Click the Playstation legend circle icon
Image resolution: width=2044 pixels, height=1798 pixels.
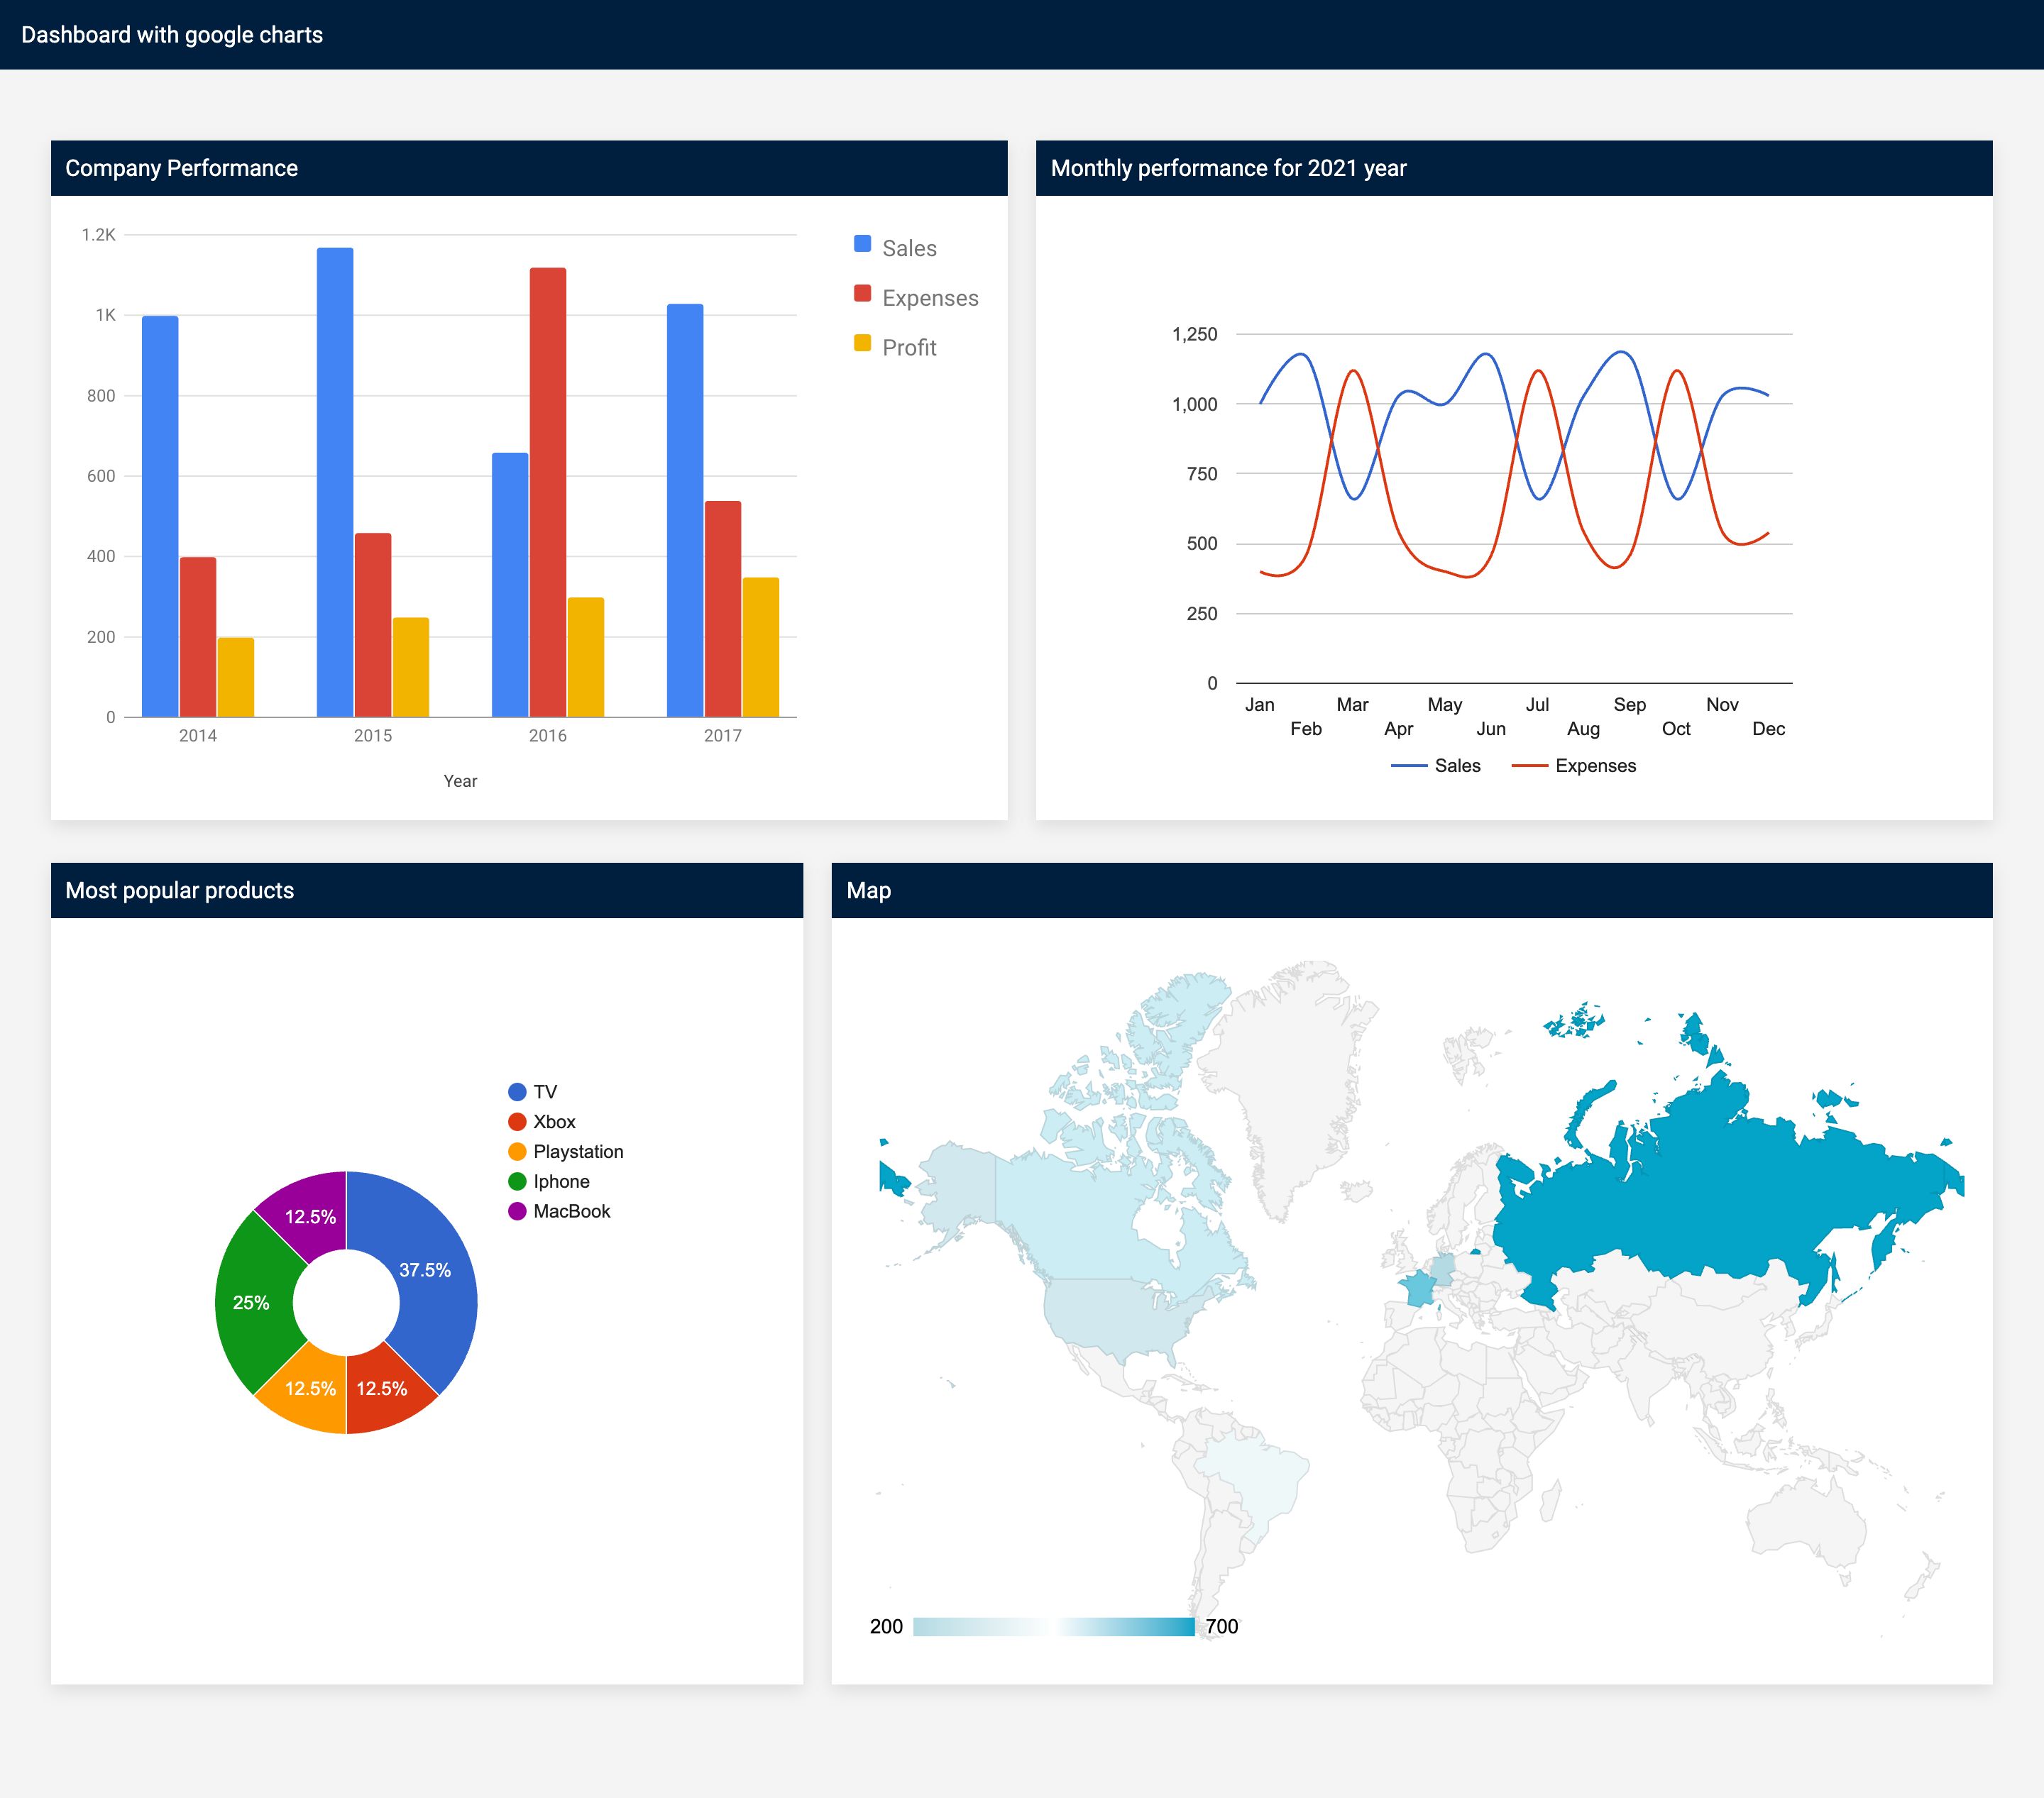click(517, 1152)
